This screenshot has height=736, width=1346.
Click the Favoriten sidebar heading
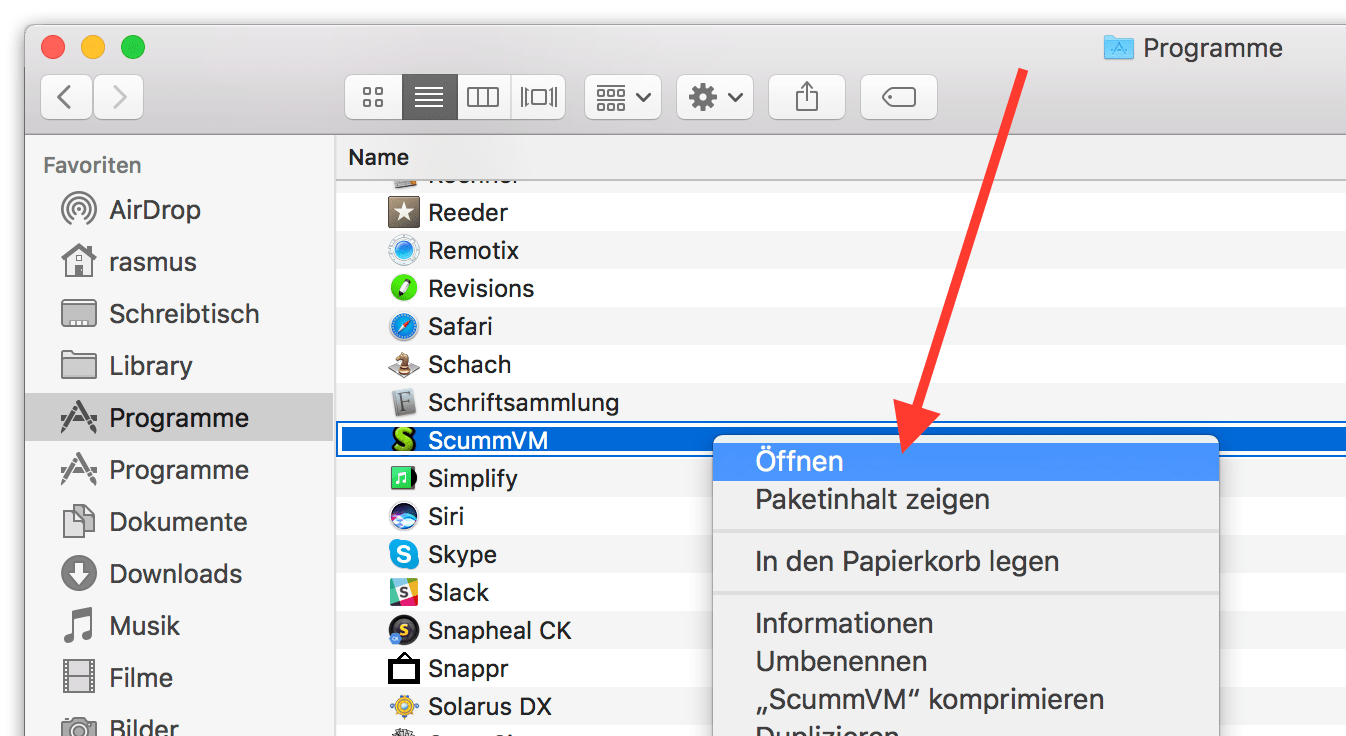[x=92, y=165]
